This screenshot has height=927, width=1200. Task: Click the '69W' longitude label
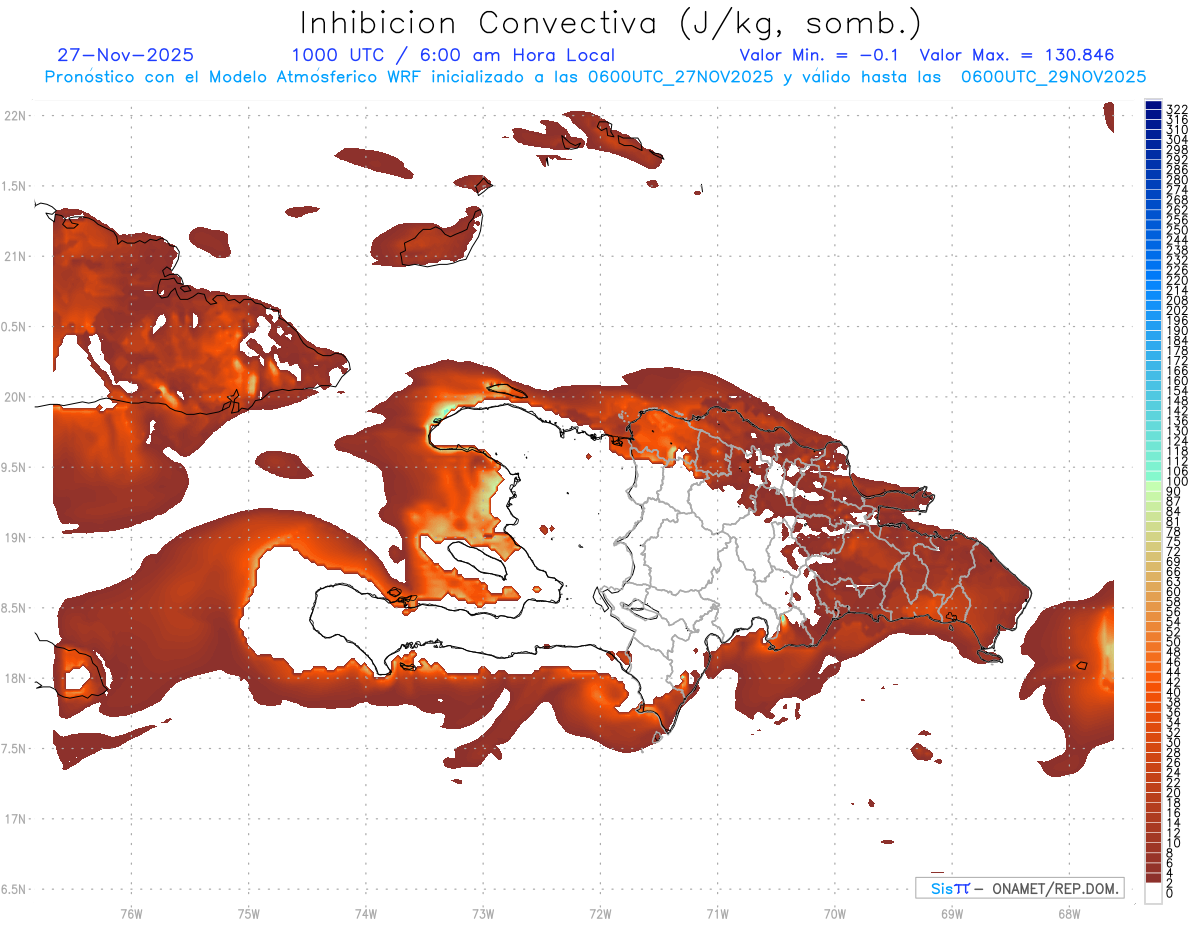pos(952,913)
